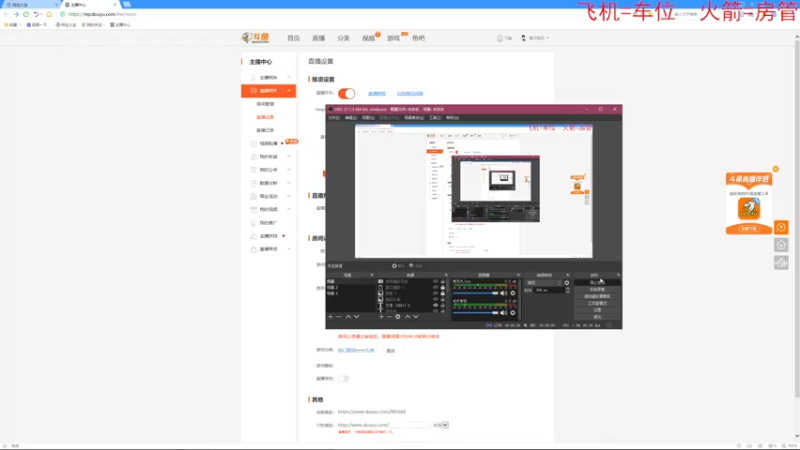Mute the 麦克风/Aux mixer channel speaker
Image resolution: width=800 pixels, height=450 pixels.
[504, 293]
